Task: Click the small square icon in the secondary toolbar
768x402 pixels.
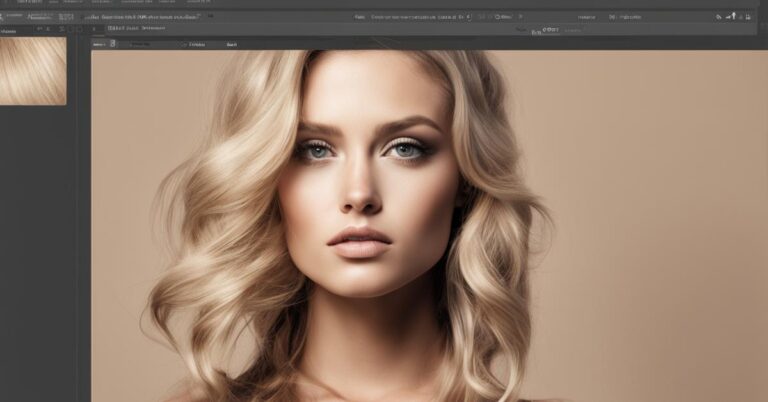Action: point(112,44)
